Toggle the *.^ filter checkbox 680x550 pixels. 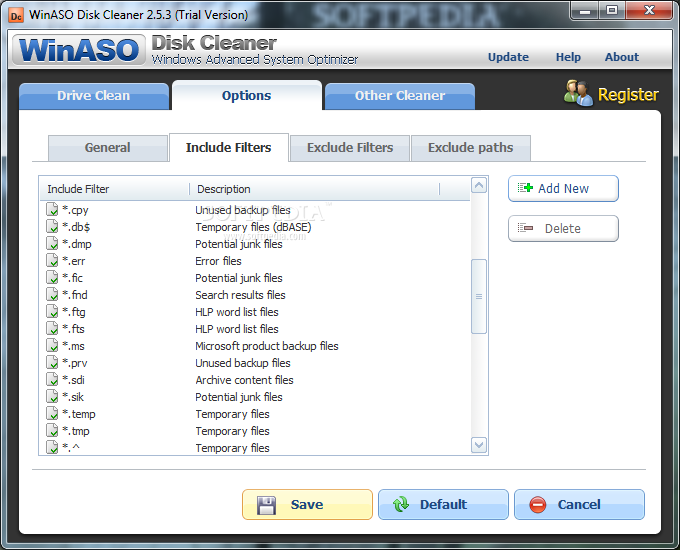(x=52, y=447)
